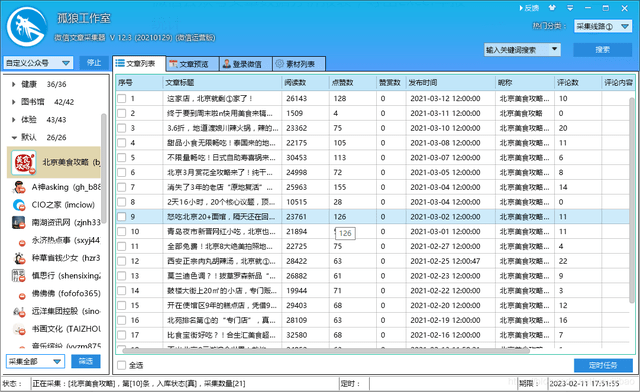Open the 慎思行 account icon
This screenshot has height=392, width=640.
[19, 276]
